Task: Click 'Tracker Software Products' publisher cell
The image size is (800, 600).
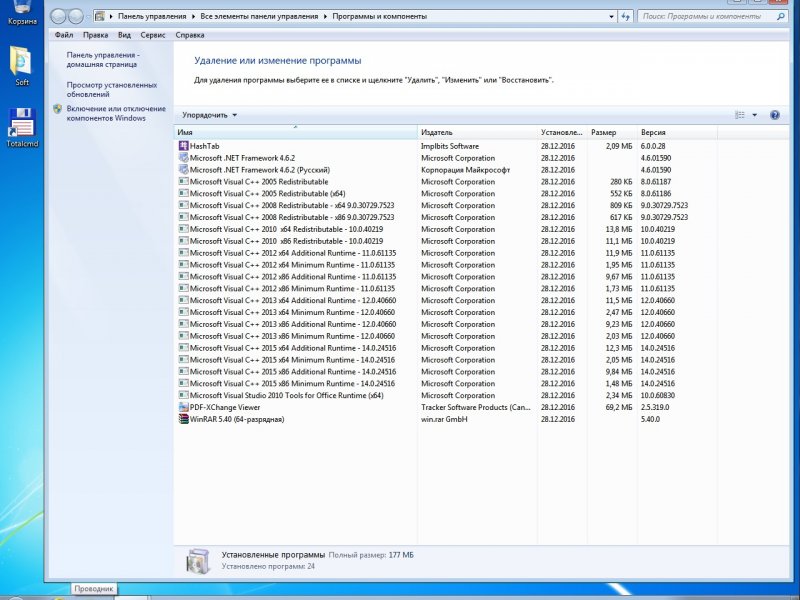Action: pos(476,407)
